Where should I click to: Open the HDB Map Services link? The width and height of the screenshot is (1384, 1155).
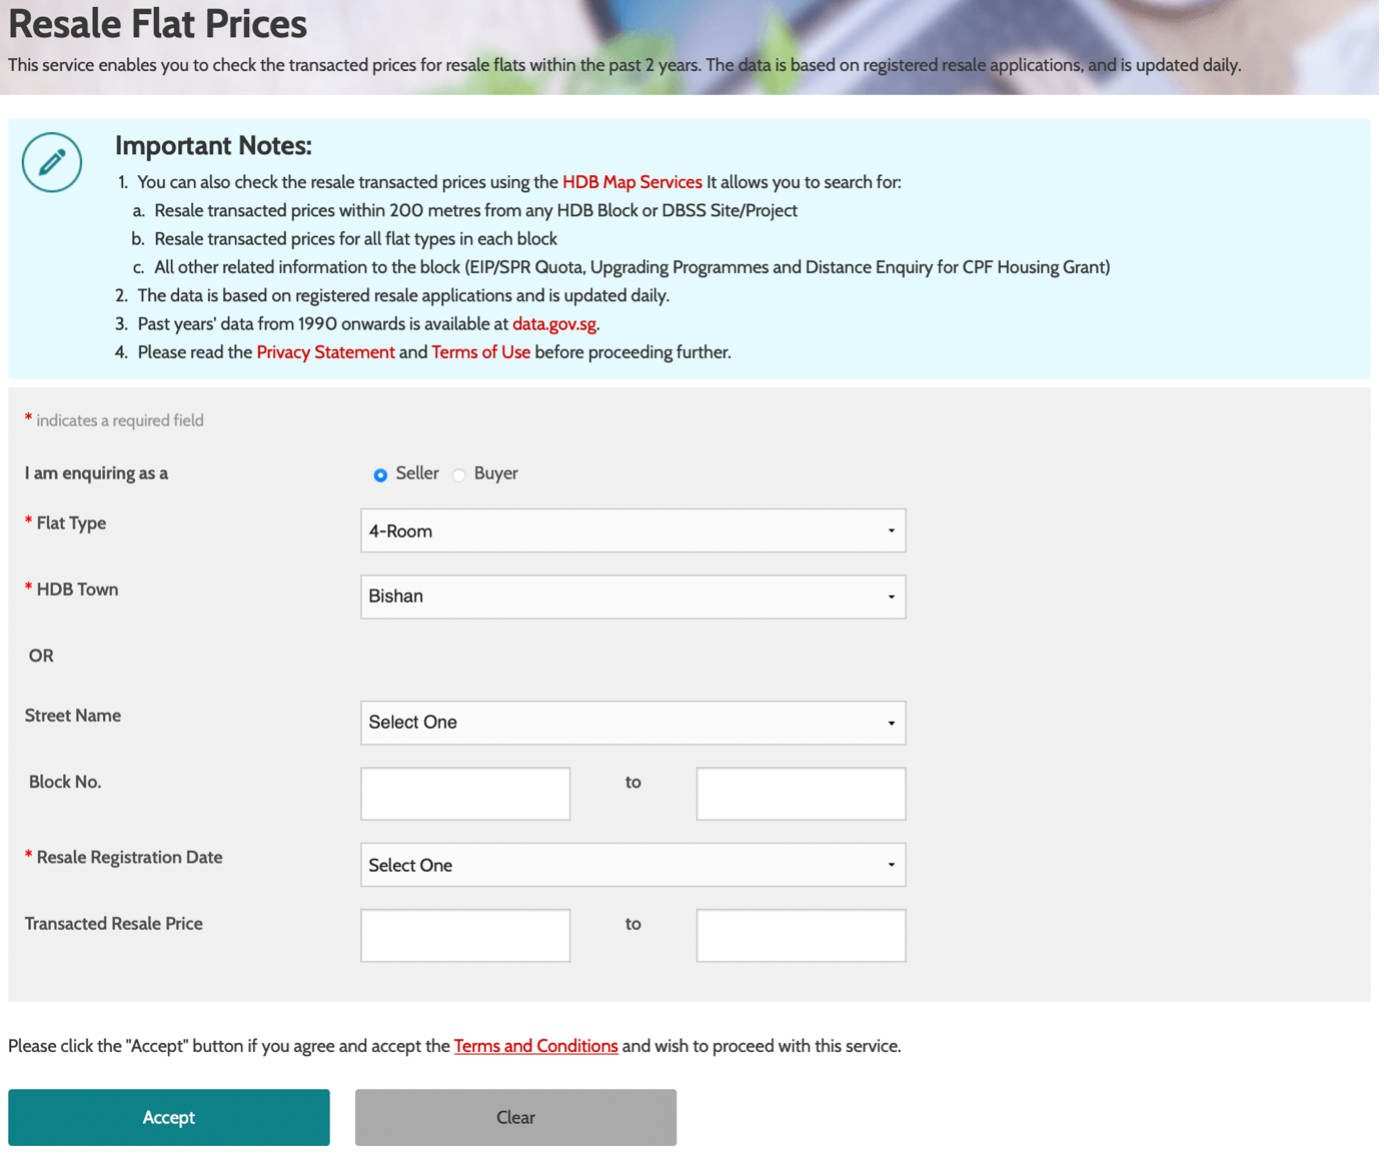pos(632,182)
